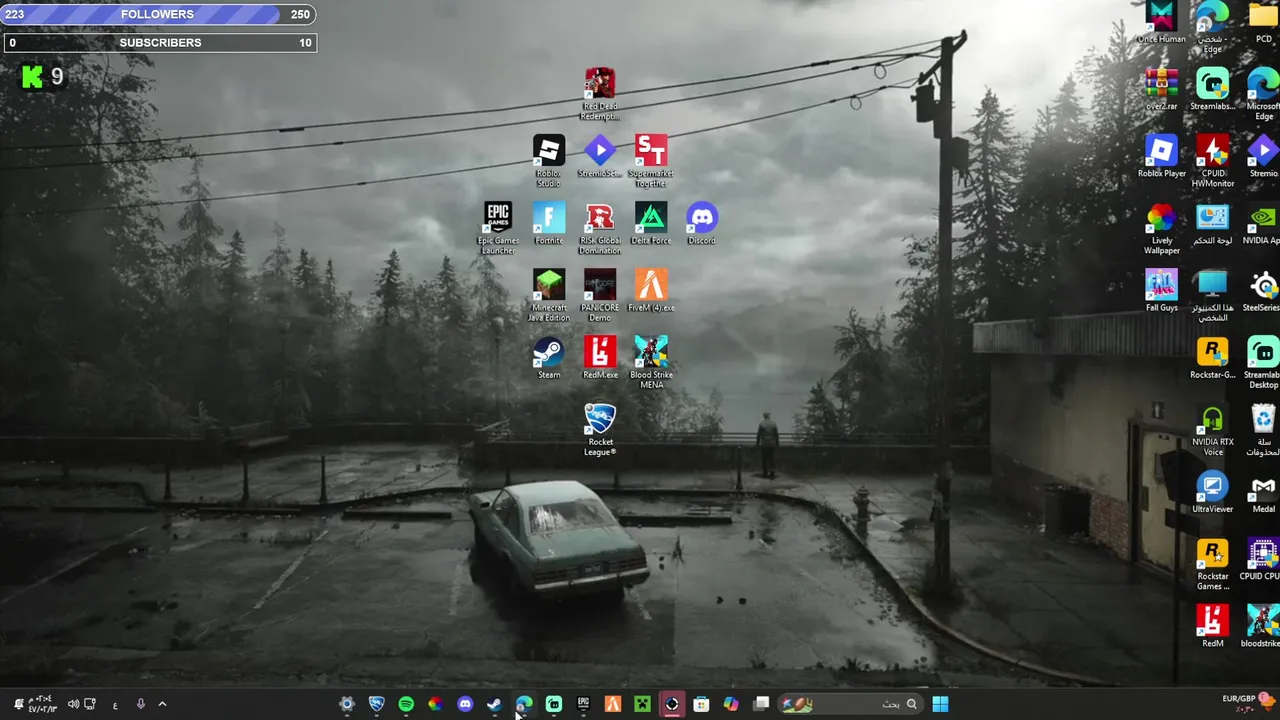Click the green Kick logo overlay

[x=33, y=76]
